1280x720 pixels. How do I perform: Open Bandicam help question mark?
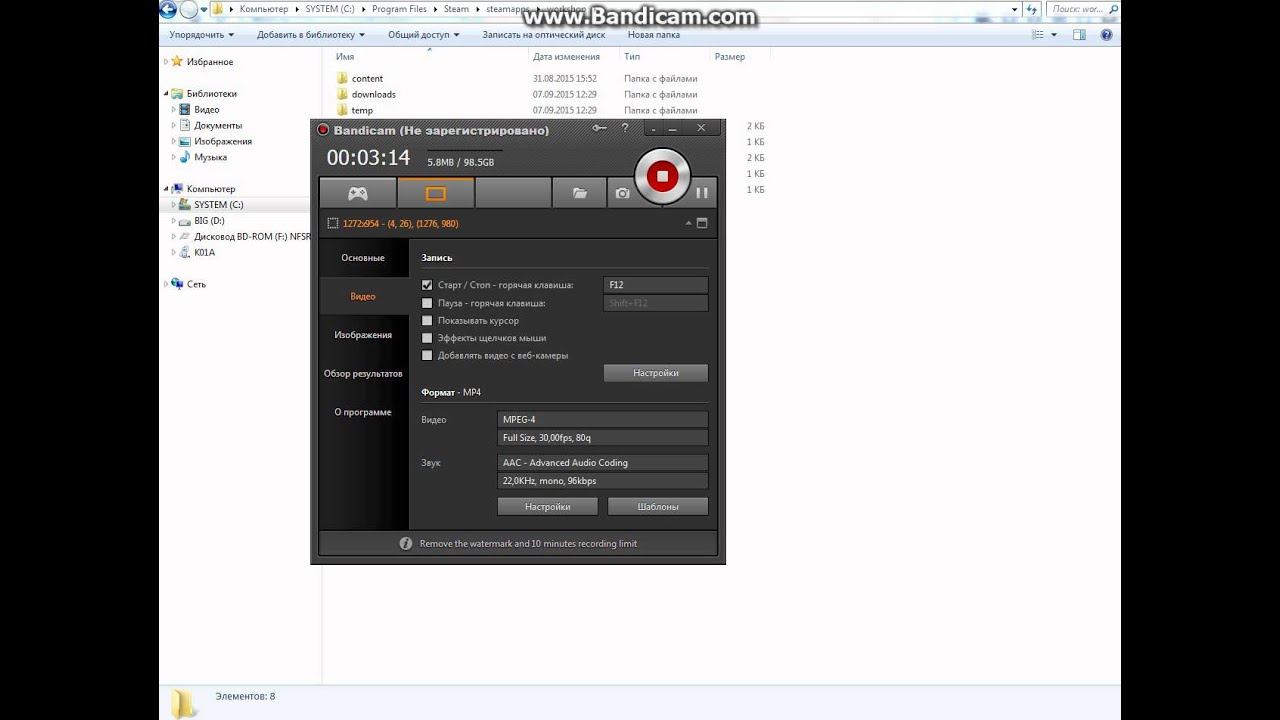click(625, 128)
